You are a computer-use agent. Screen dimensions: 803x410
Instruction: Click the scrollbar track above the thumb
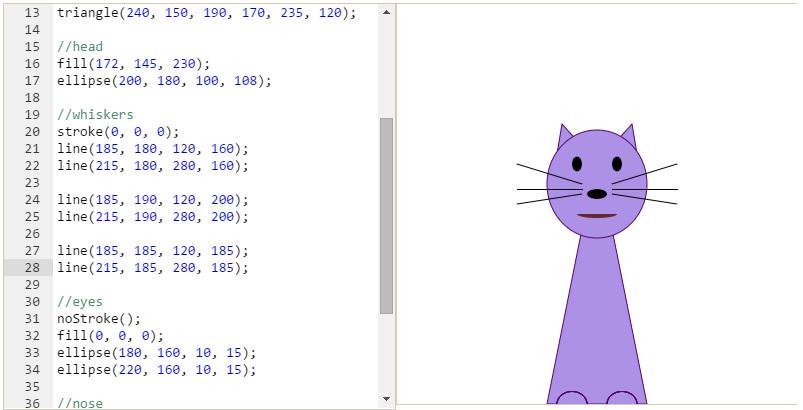(x=386, y=60)
